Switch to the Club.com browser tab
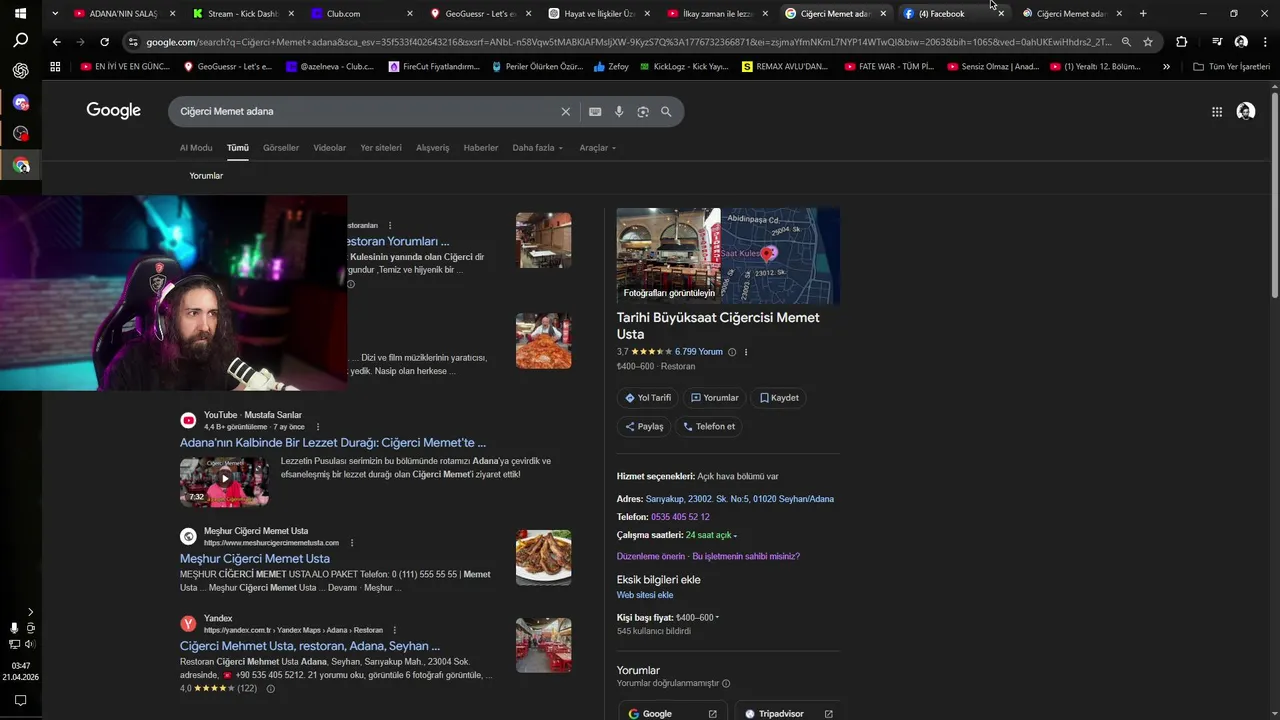1280x720 pixels. pos(361,14)
